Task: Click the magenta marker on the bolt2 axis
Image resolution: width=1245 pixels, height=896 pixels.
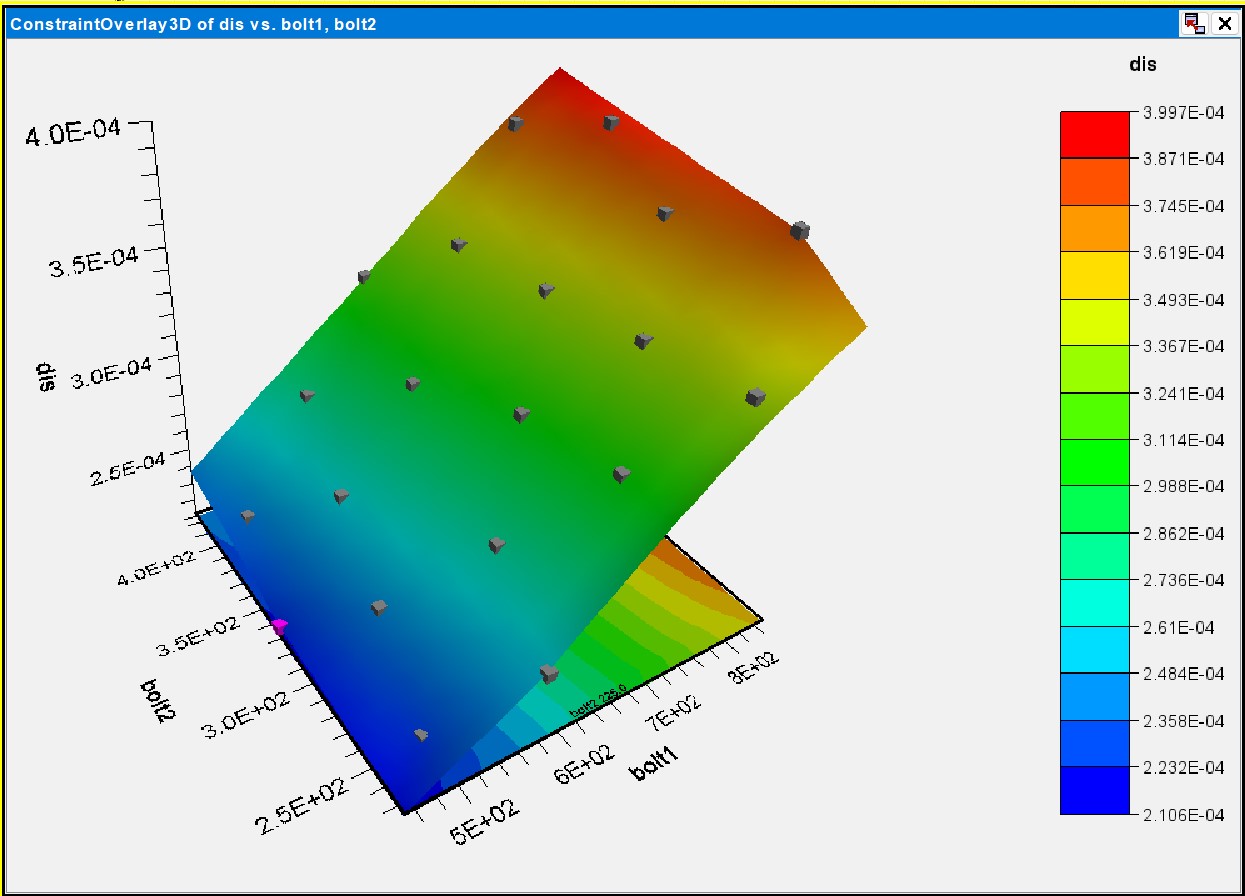Action: pyautogui.click(x=279, y=625)
